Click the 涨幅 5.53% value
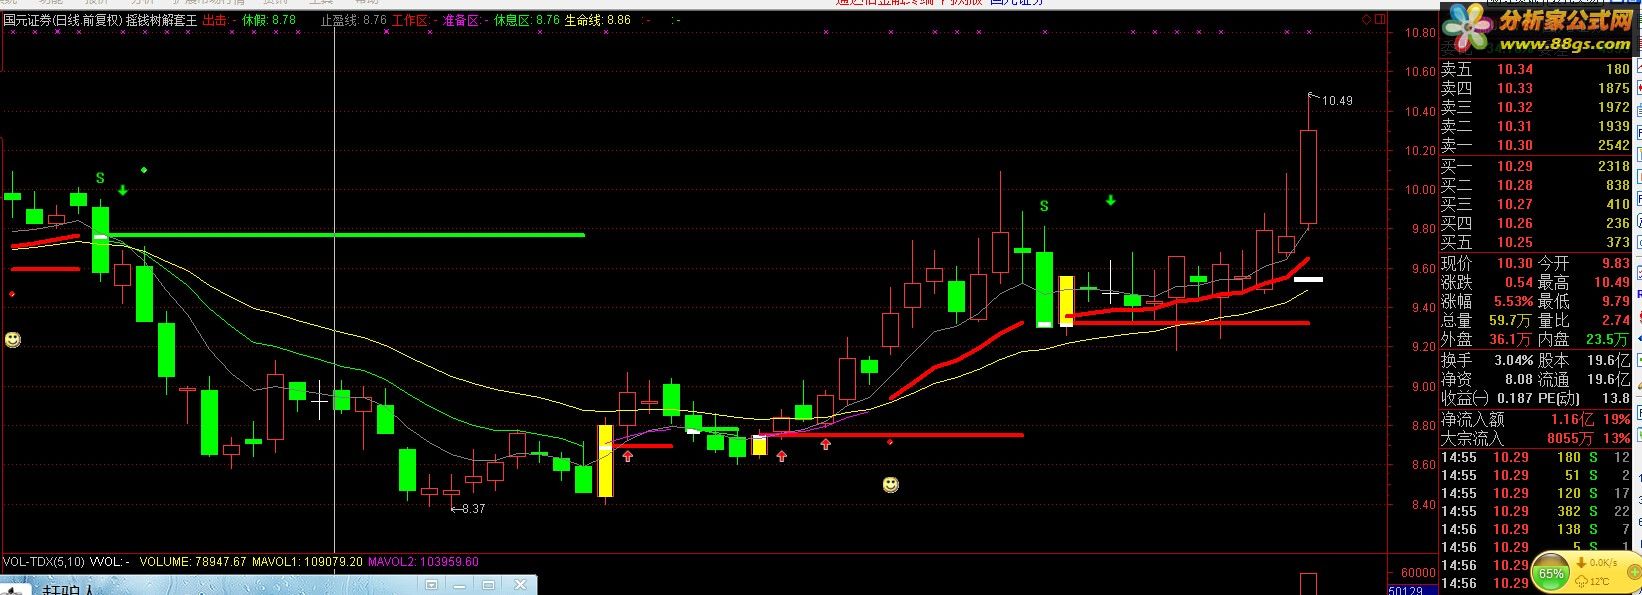This screenshot has width=1642, height=595. pos(1514,301)
